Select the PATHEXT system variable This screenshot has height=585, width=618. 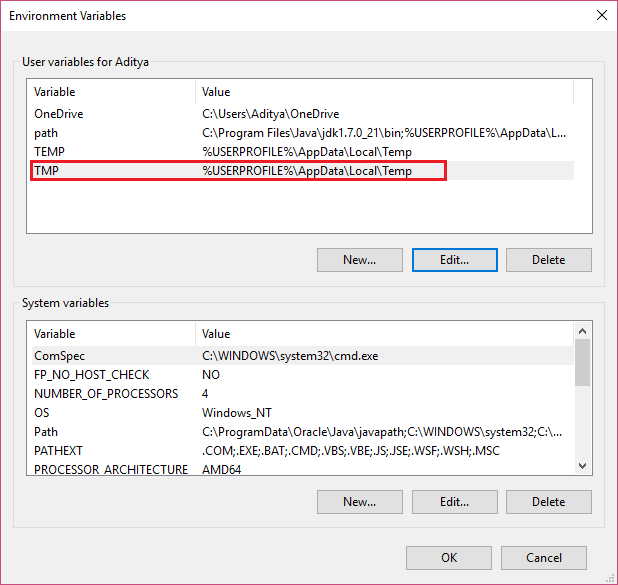(303, 451)
